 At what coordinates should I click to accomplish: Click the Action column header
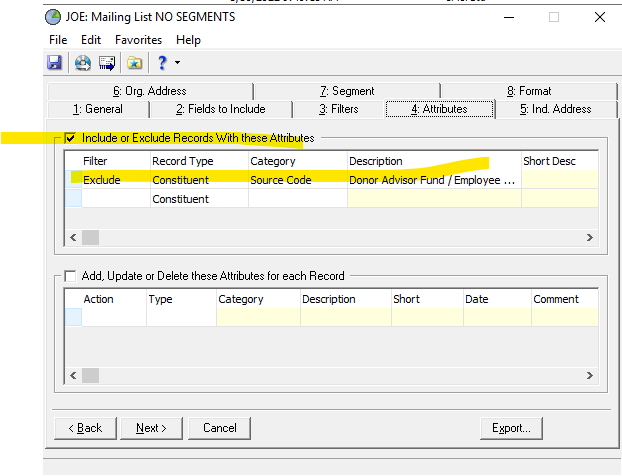click(x=114, y=299)
